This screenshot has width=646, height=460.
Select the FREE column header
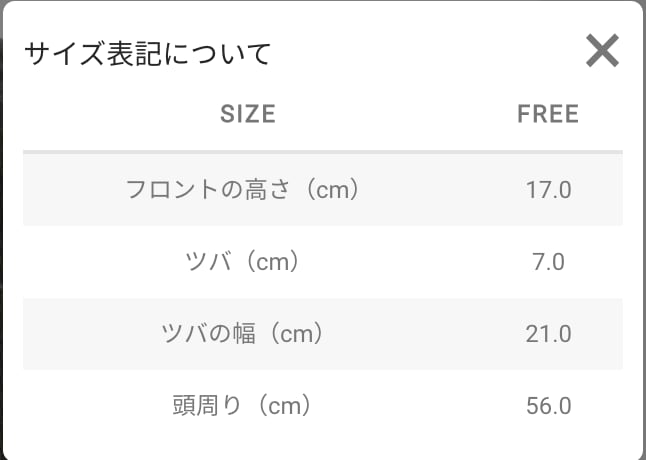click(x=548, y=114)
